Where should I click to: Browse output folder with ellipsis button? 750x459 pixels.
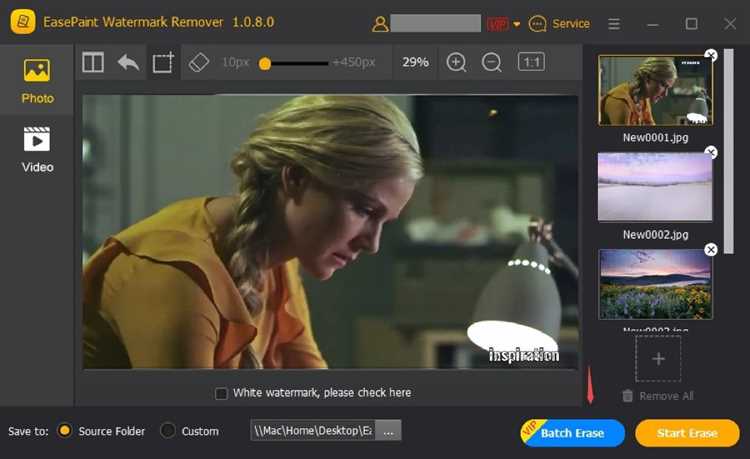(389, 431)
